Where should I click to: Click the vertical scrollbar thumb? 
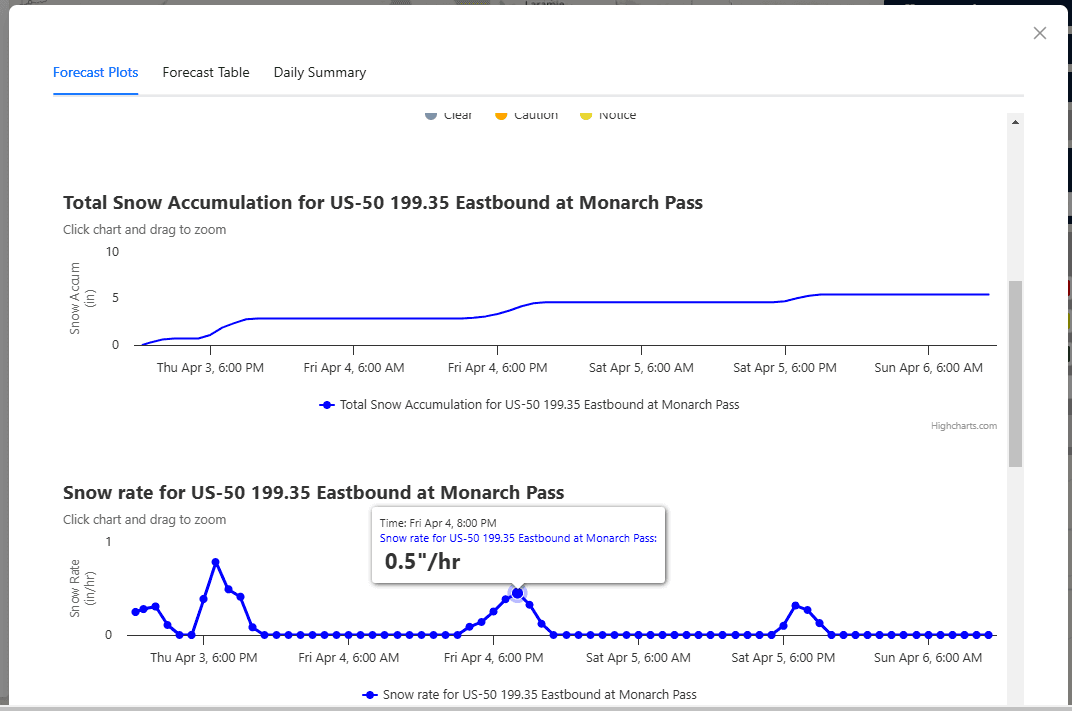tap(1015, 373)
